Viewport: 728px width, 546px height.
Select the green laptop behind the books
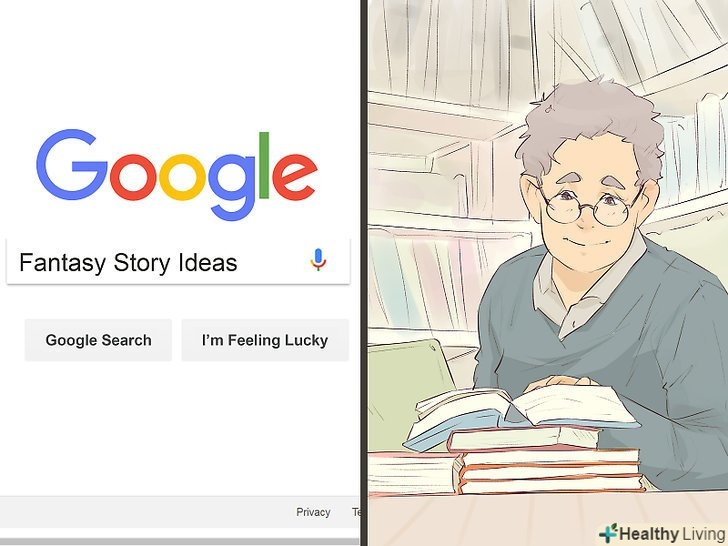click(409, 385)
